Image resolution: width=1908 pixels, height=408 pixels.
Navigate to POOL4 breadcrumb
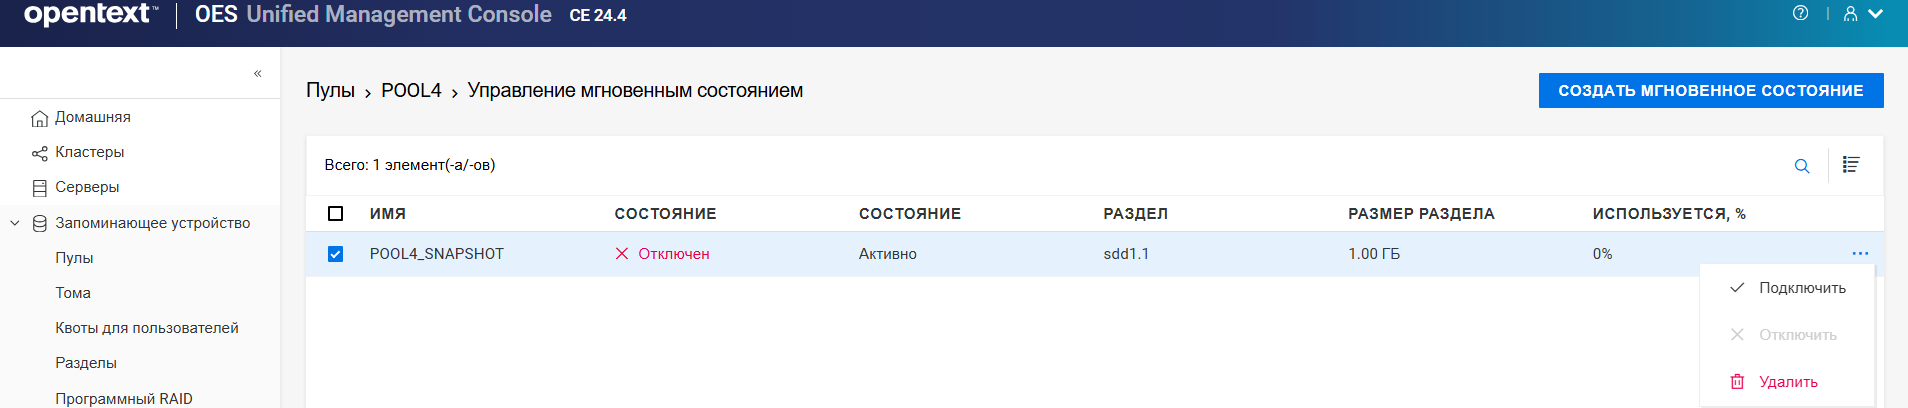coord(411,91)
